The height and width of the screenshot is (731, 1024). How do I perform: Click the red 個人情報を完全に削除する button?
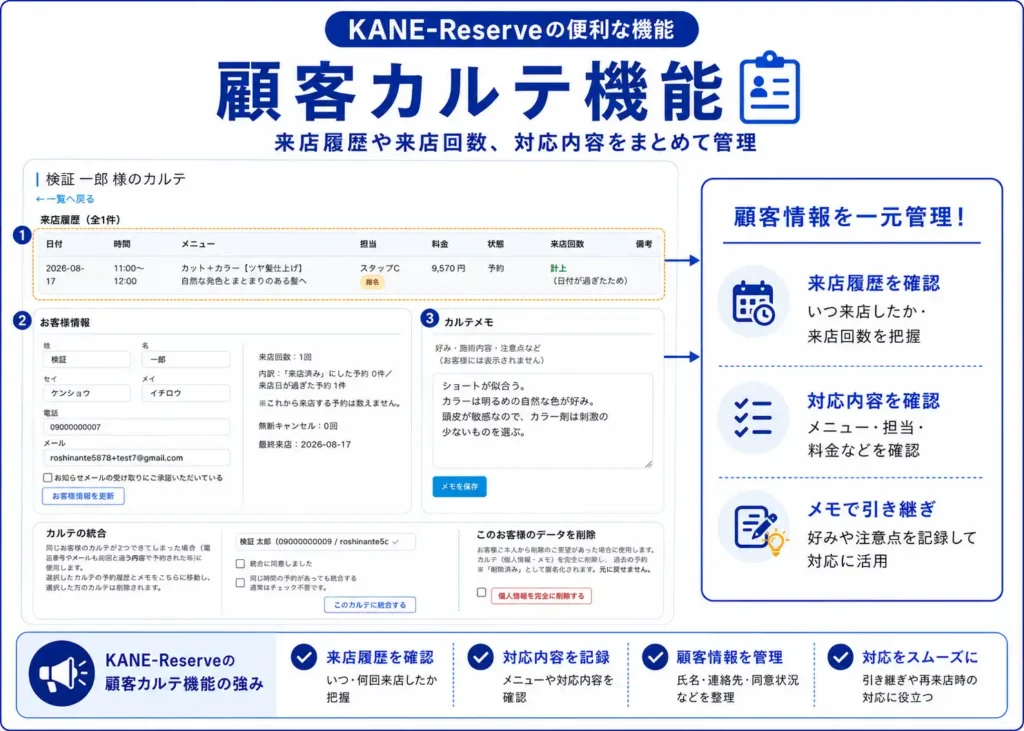click(541, 596)
